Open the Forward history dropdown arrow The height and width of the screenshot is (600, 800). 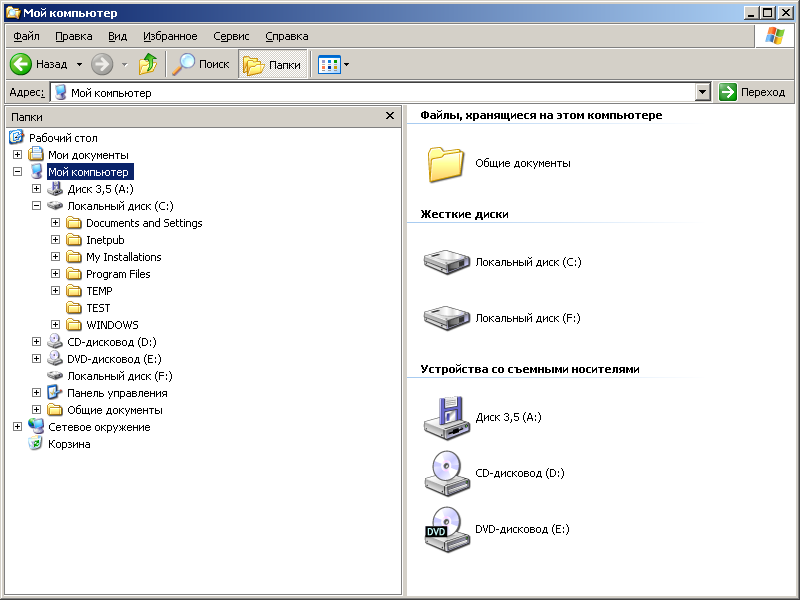[x=124, y=64]
